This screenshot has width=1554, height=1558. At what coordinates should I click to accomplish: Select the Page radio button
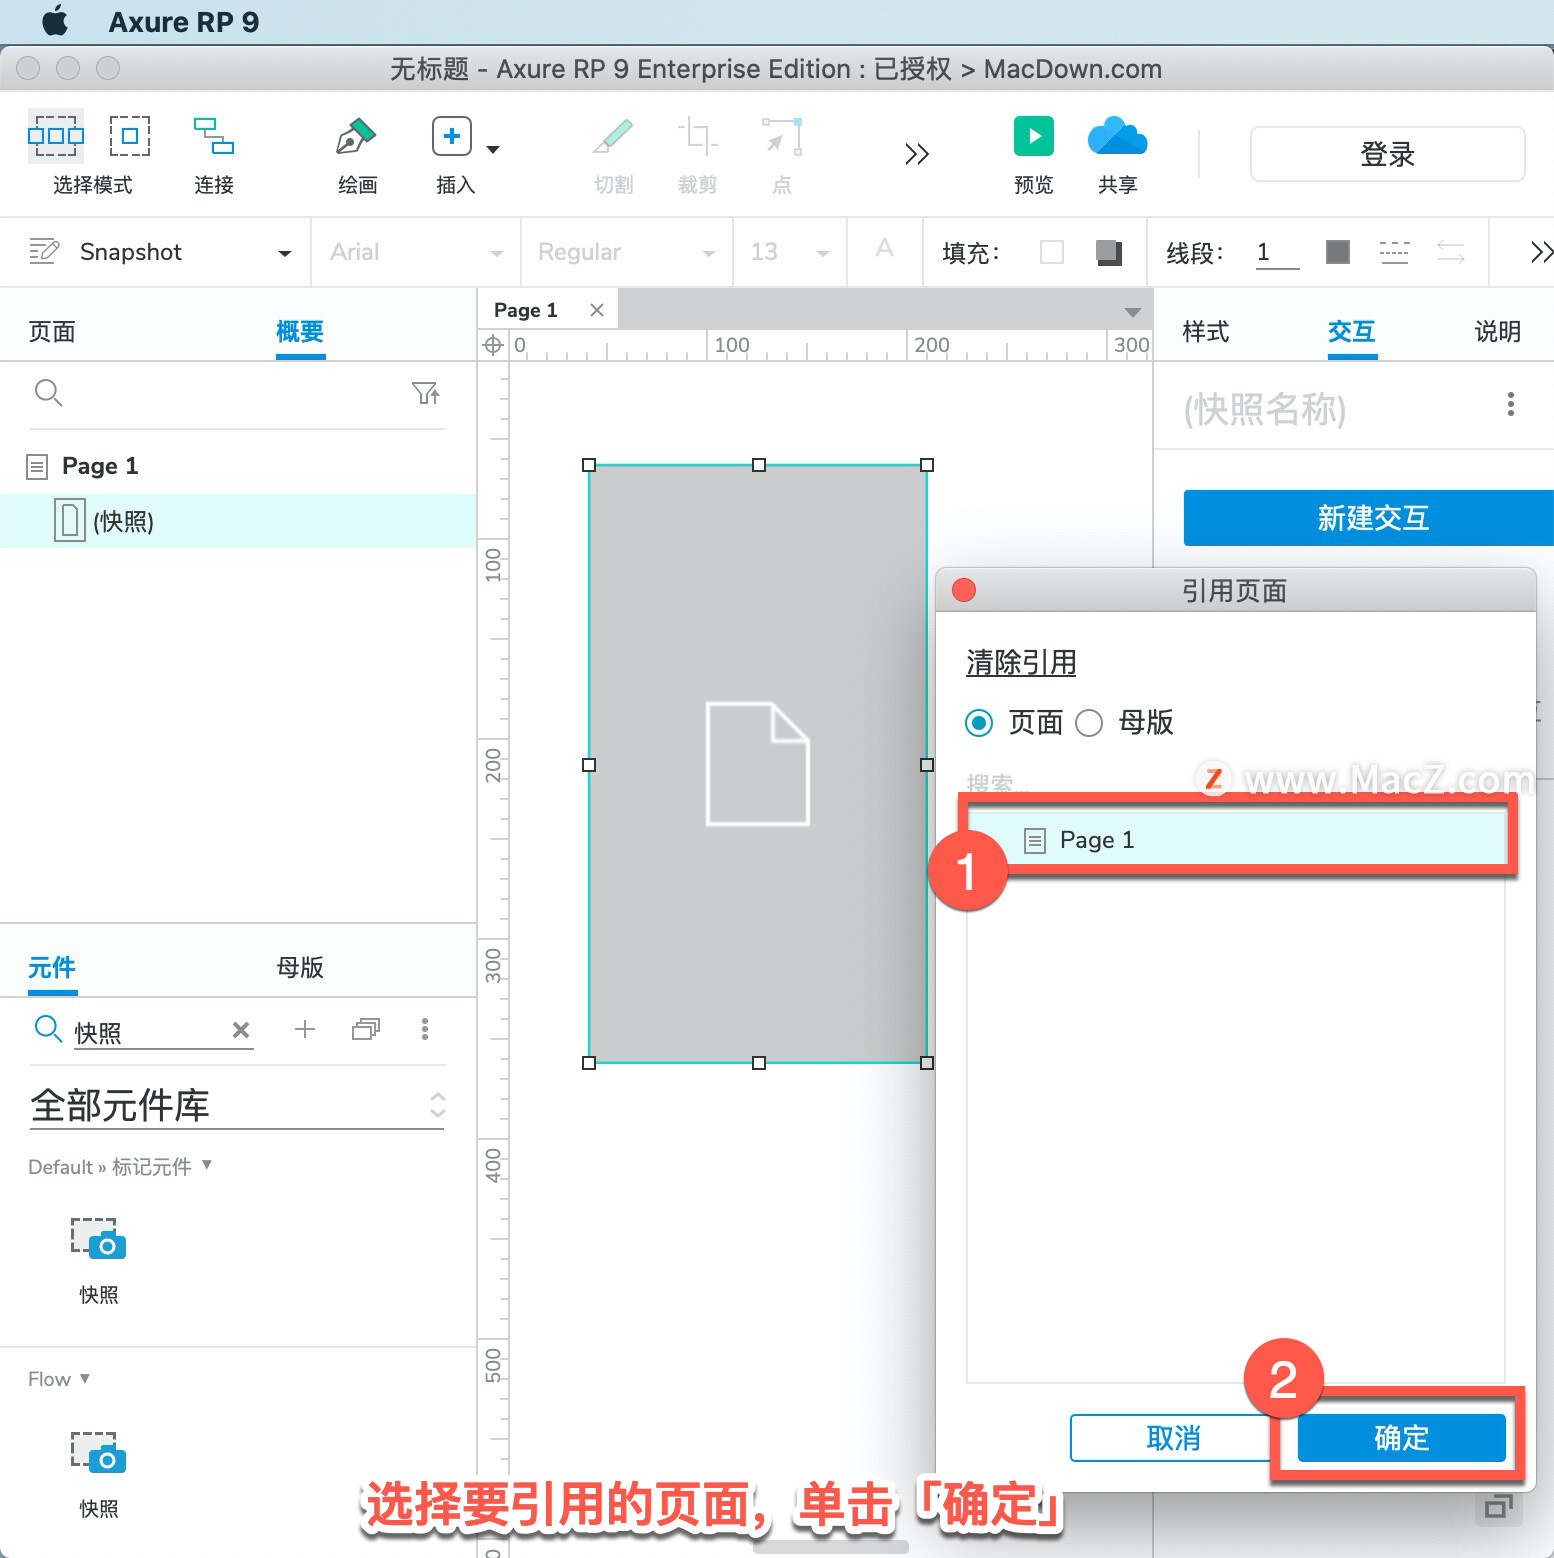coord(979,723)
